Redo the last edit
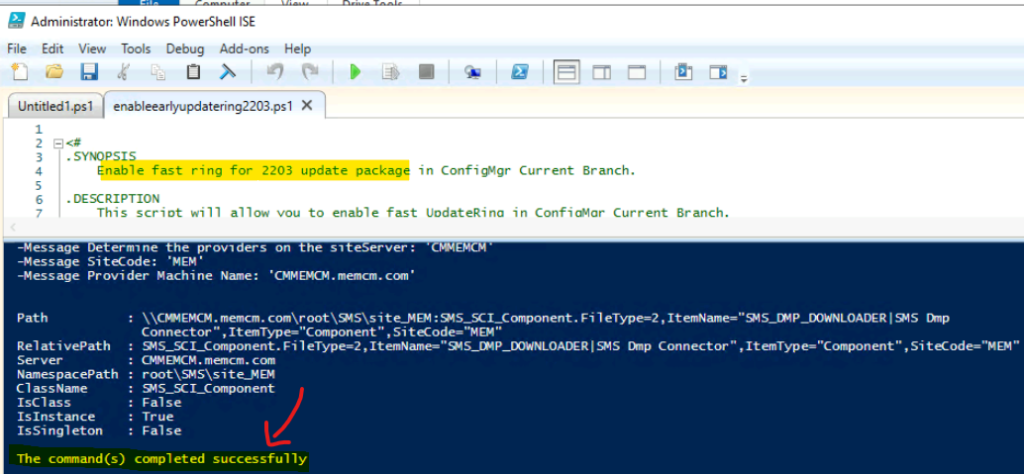 309,71
